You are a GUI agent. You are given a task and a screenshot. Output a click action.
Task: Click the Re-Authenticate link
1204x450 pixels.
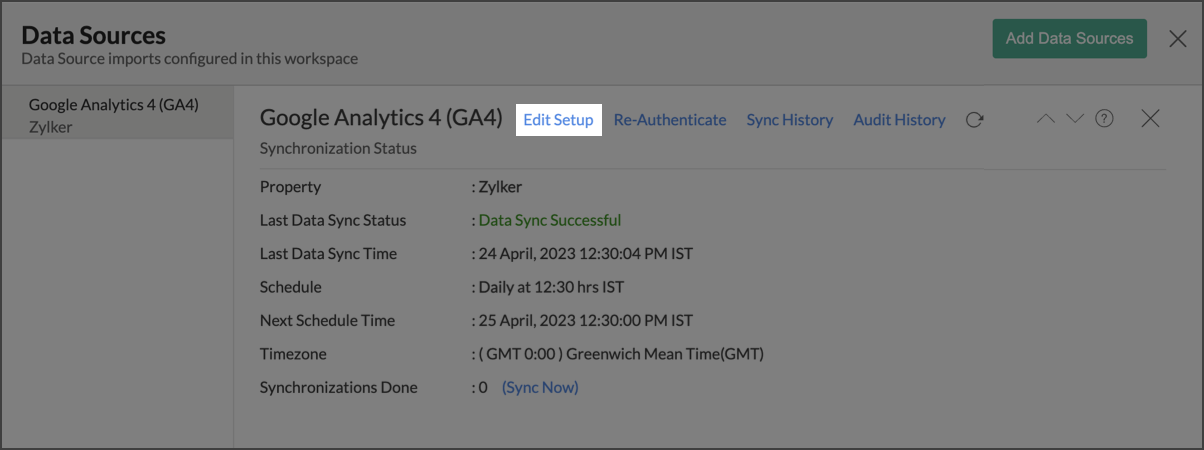[670, 120]
